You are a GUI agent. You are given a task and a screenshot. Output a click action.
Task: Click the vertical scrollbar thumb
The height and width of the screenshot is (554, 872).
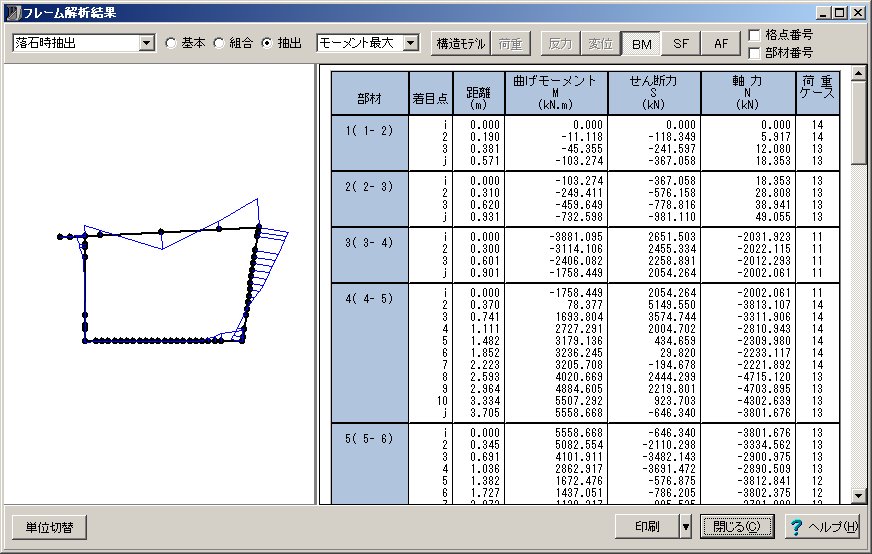coord(858,122)
